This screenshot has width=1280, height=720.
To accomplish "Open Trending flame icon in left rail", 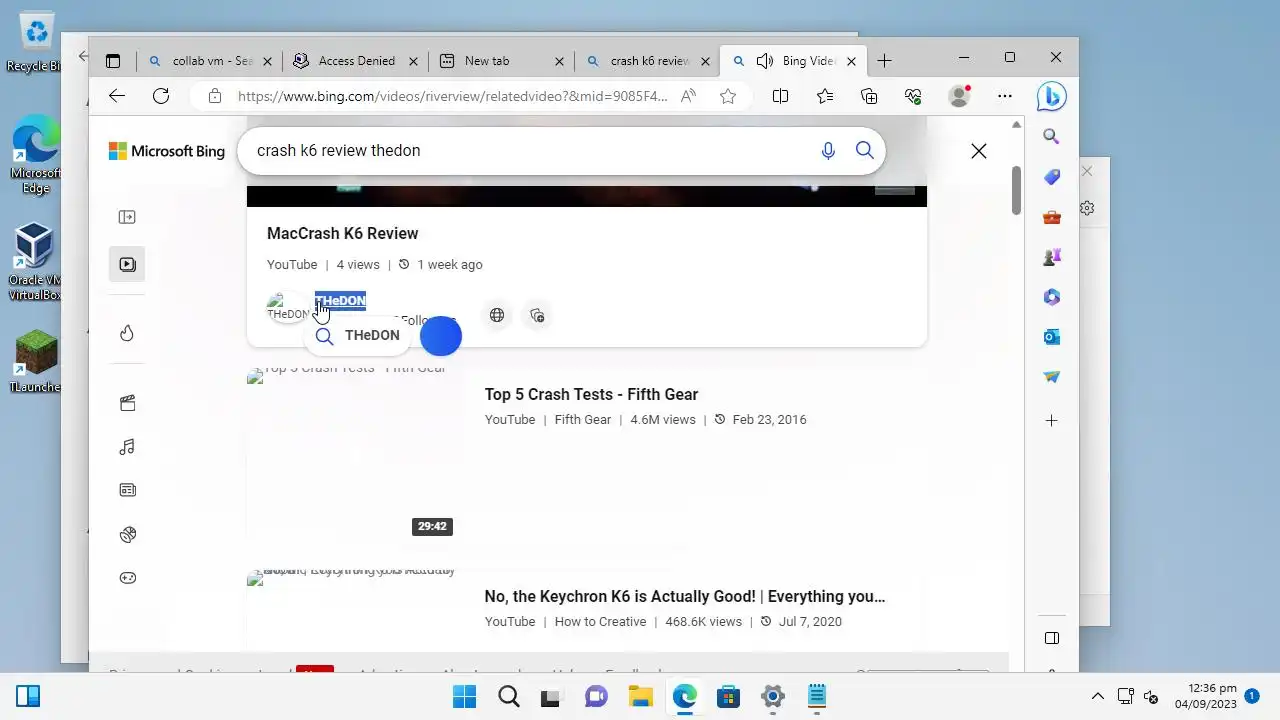I will pos(127,334).
